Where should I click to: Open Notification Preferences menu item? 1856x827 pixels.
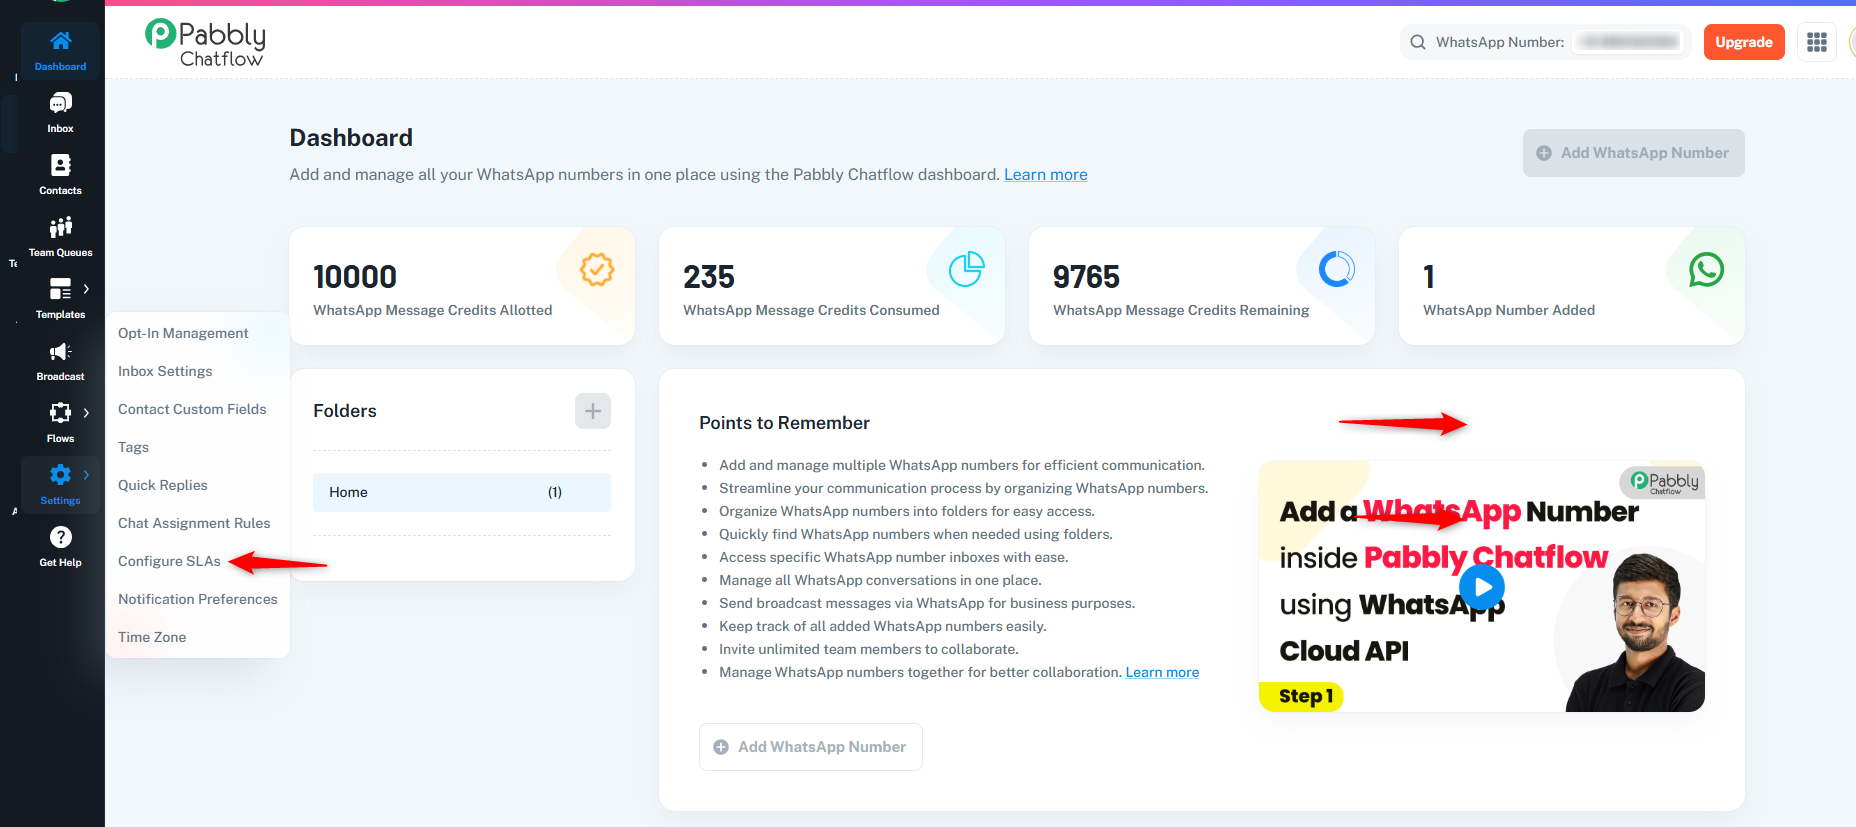(x=198, y=599)
